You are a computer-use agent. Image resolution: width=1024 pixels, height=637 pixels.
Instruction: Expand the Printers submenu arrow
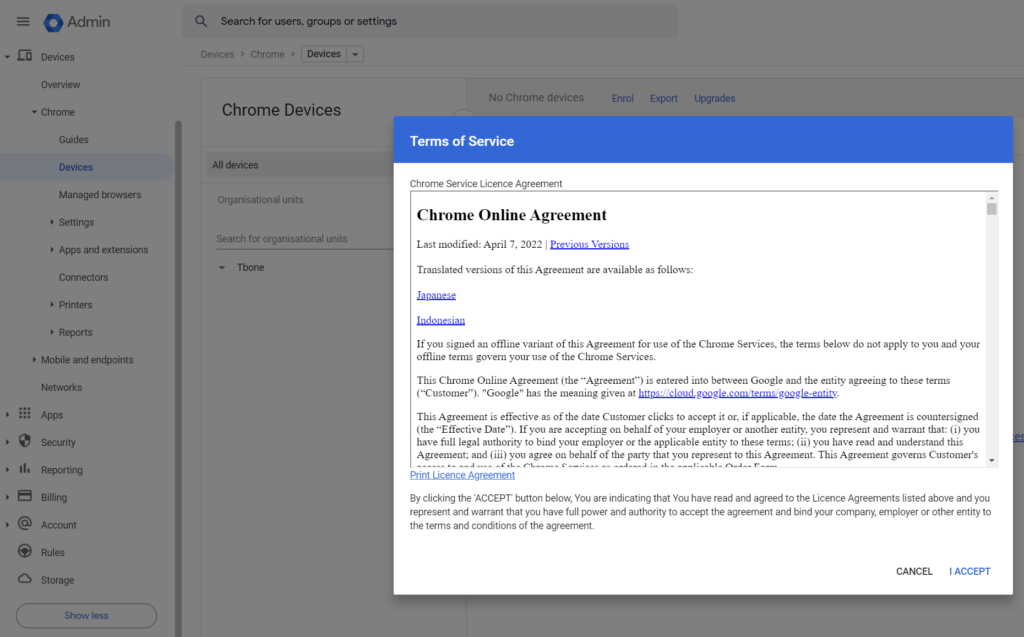click(52, 304)
